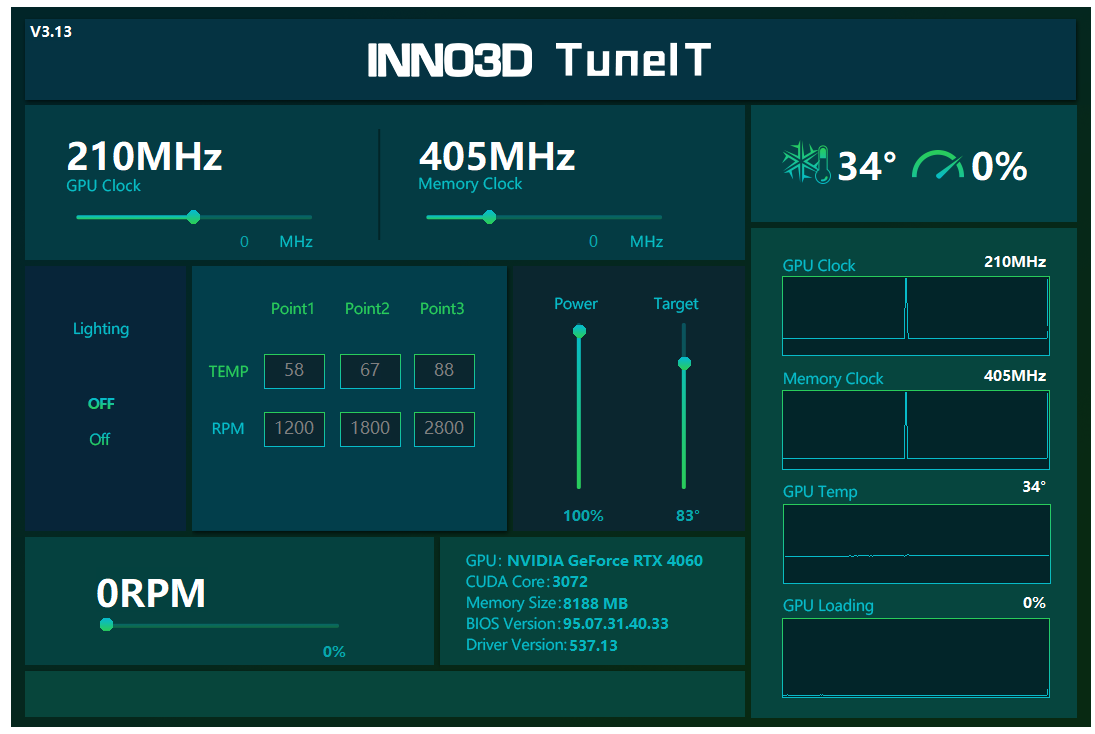Edit the Point3 TEMP field showing 88
1095x734 pixels.
444,371
